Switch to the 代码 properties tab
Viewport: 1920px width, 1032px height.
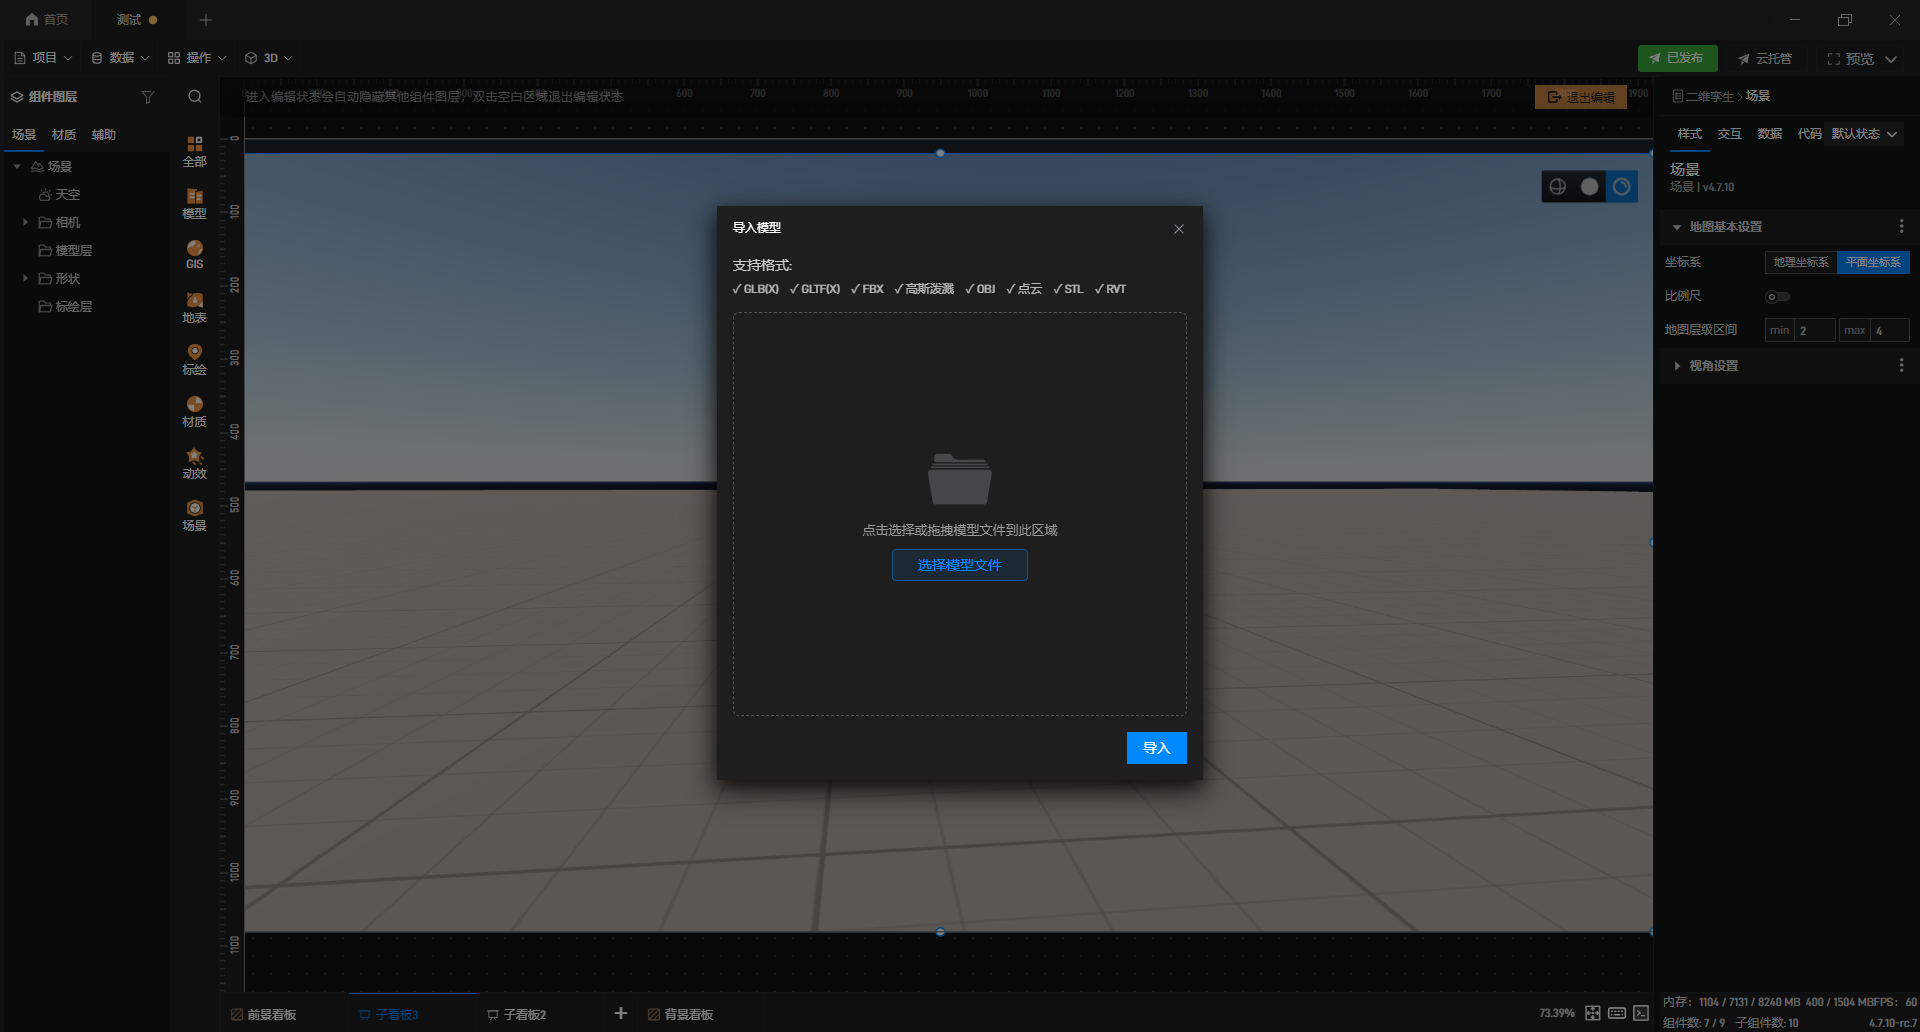click(1809, 134)
